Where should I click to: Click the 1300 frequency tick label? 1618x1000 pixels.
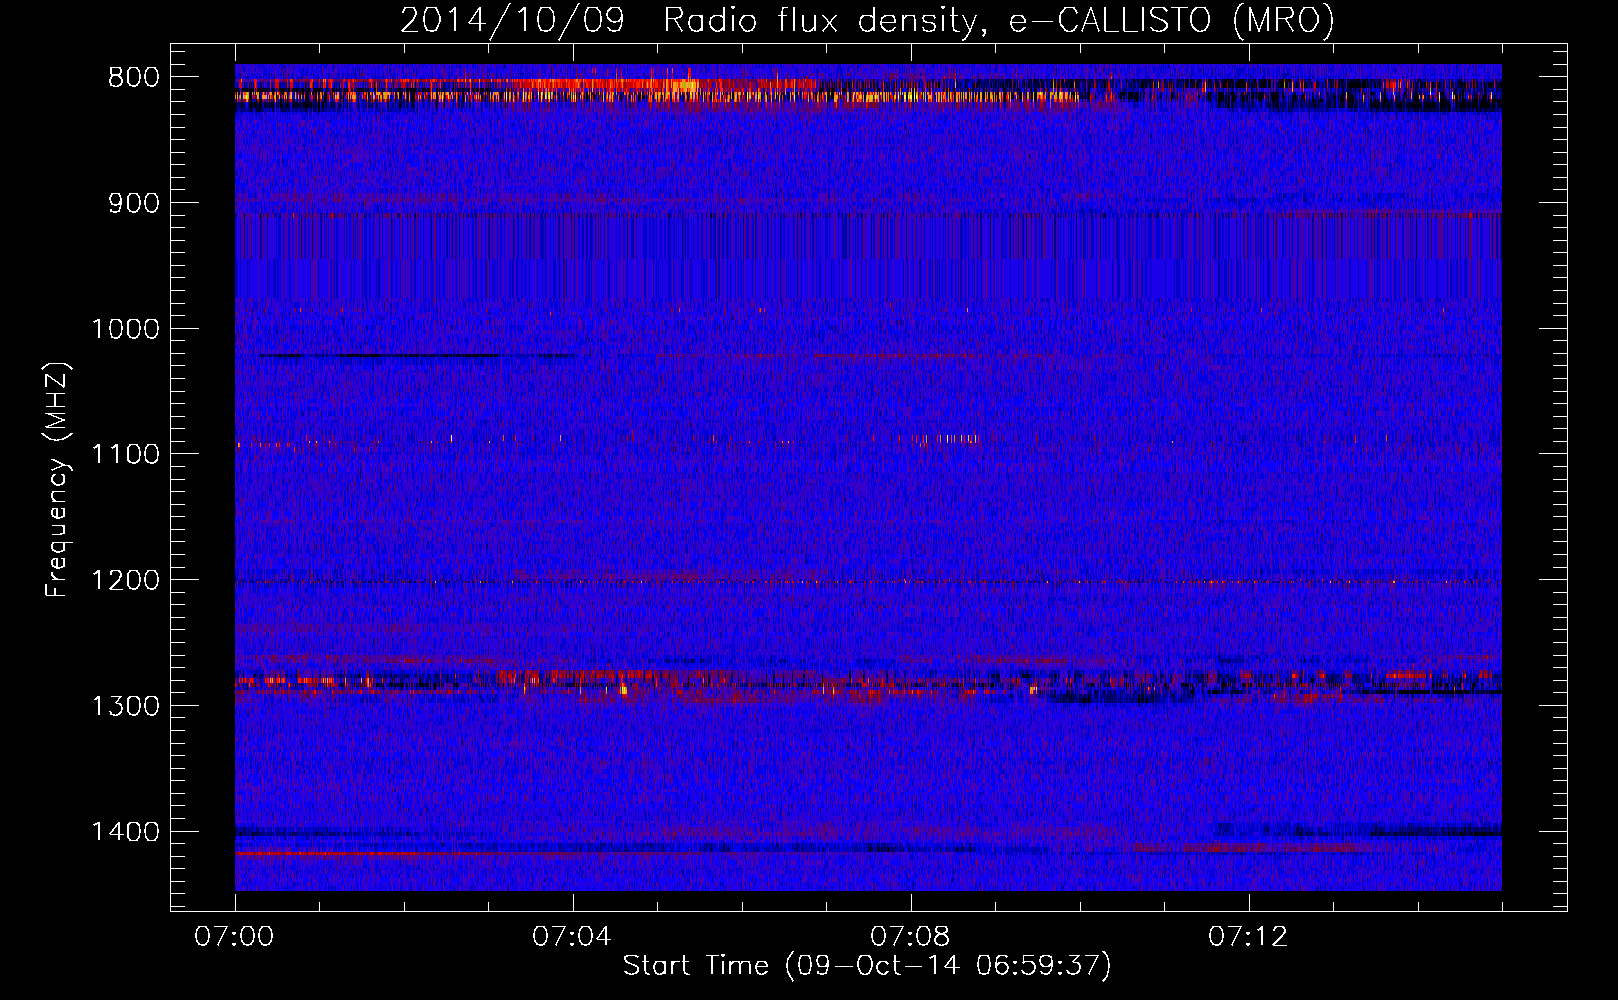click(125, 706)
